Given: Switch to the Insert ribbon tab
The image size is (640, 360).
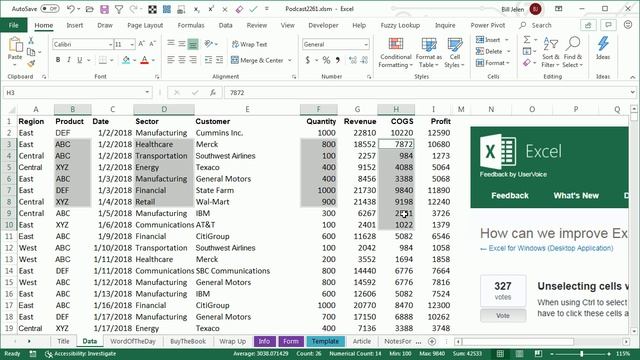Looking at the screenshot, I should 75,25.
